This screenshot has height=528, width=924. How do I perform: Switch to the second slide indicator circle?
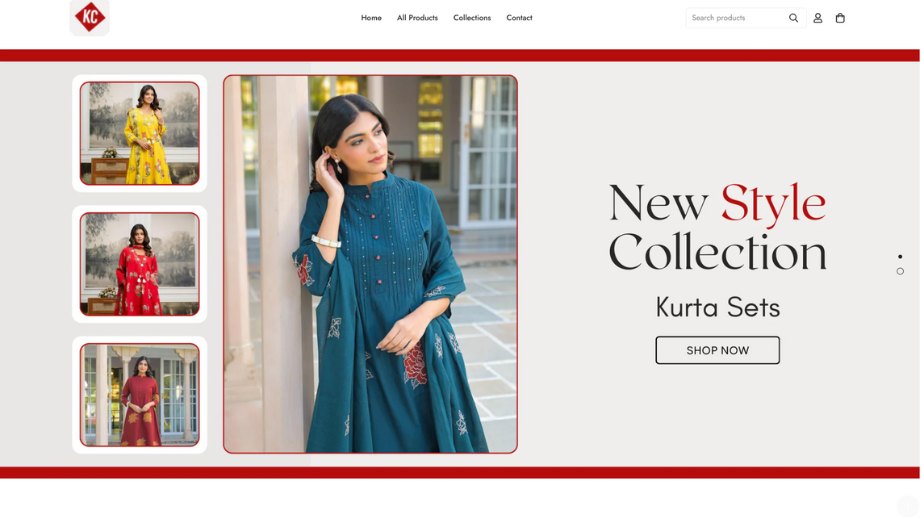coord(900,271)
